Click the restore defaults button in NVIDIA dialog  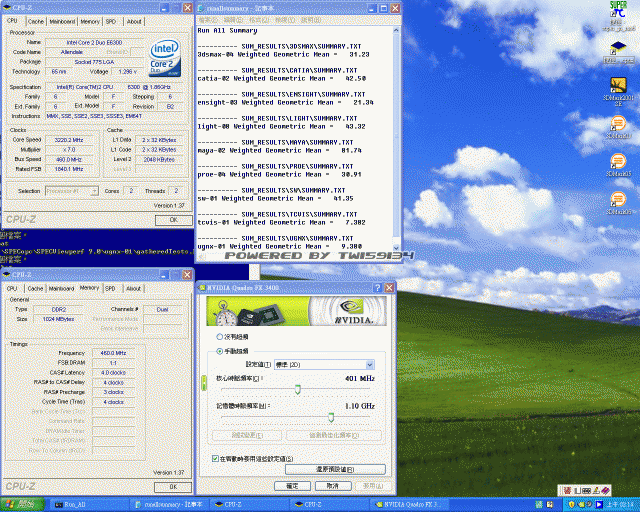click(x=335, y=470)
